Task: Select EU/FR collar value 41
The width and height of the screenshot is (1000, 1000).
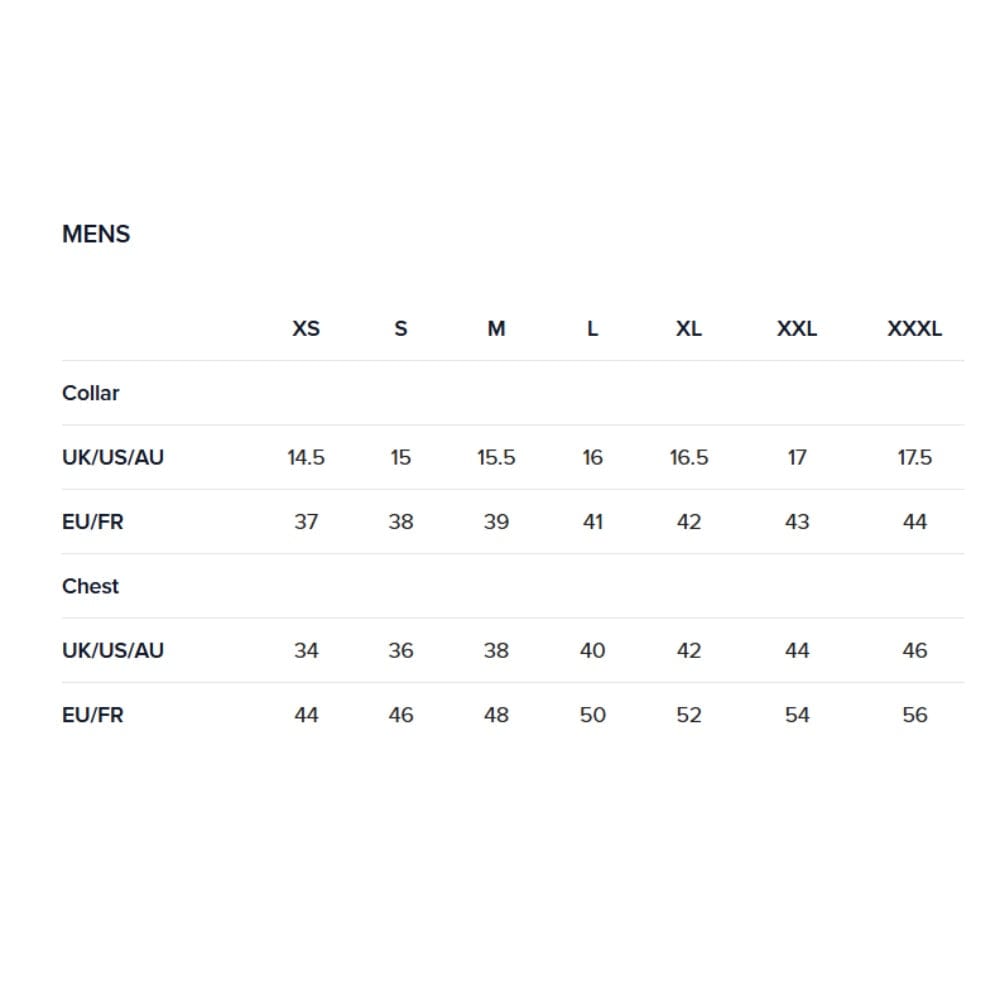Action: click(592, 522)
